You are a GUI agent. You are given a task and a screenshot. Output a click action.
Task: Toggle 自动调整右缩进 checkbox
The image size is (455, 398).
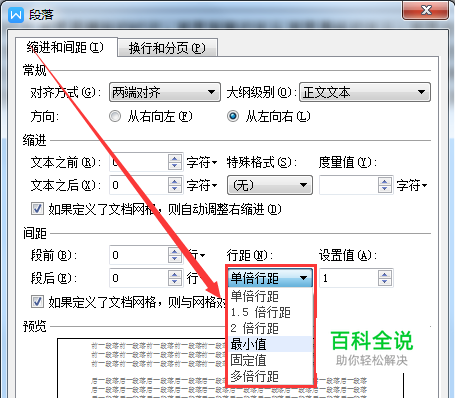pyautogui.click(x=37, y=209)
